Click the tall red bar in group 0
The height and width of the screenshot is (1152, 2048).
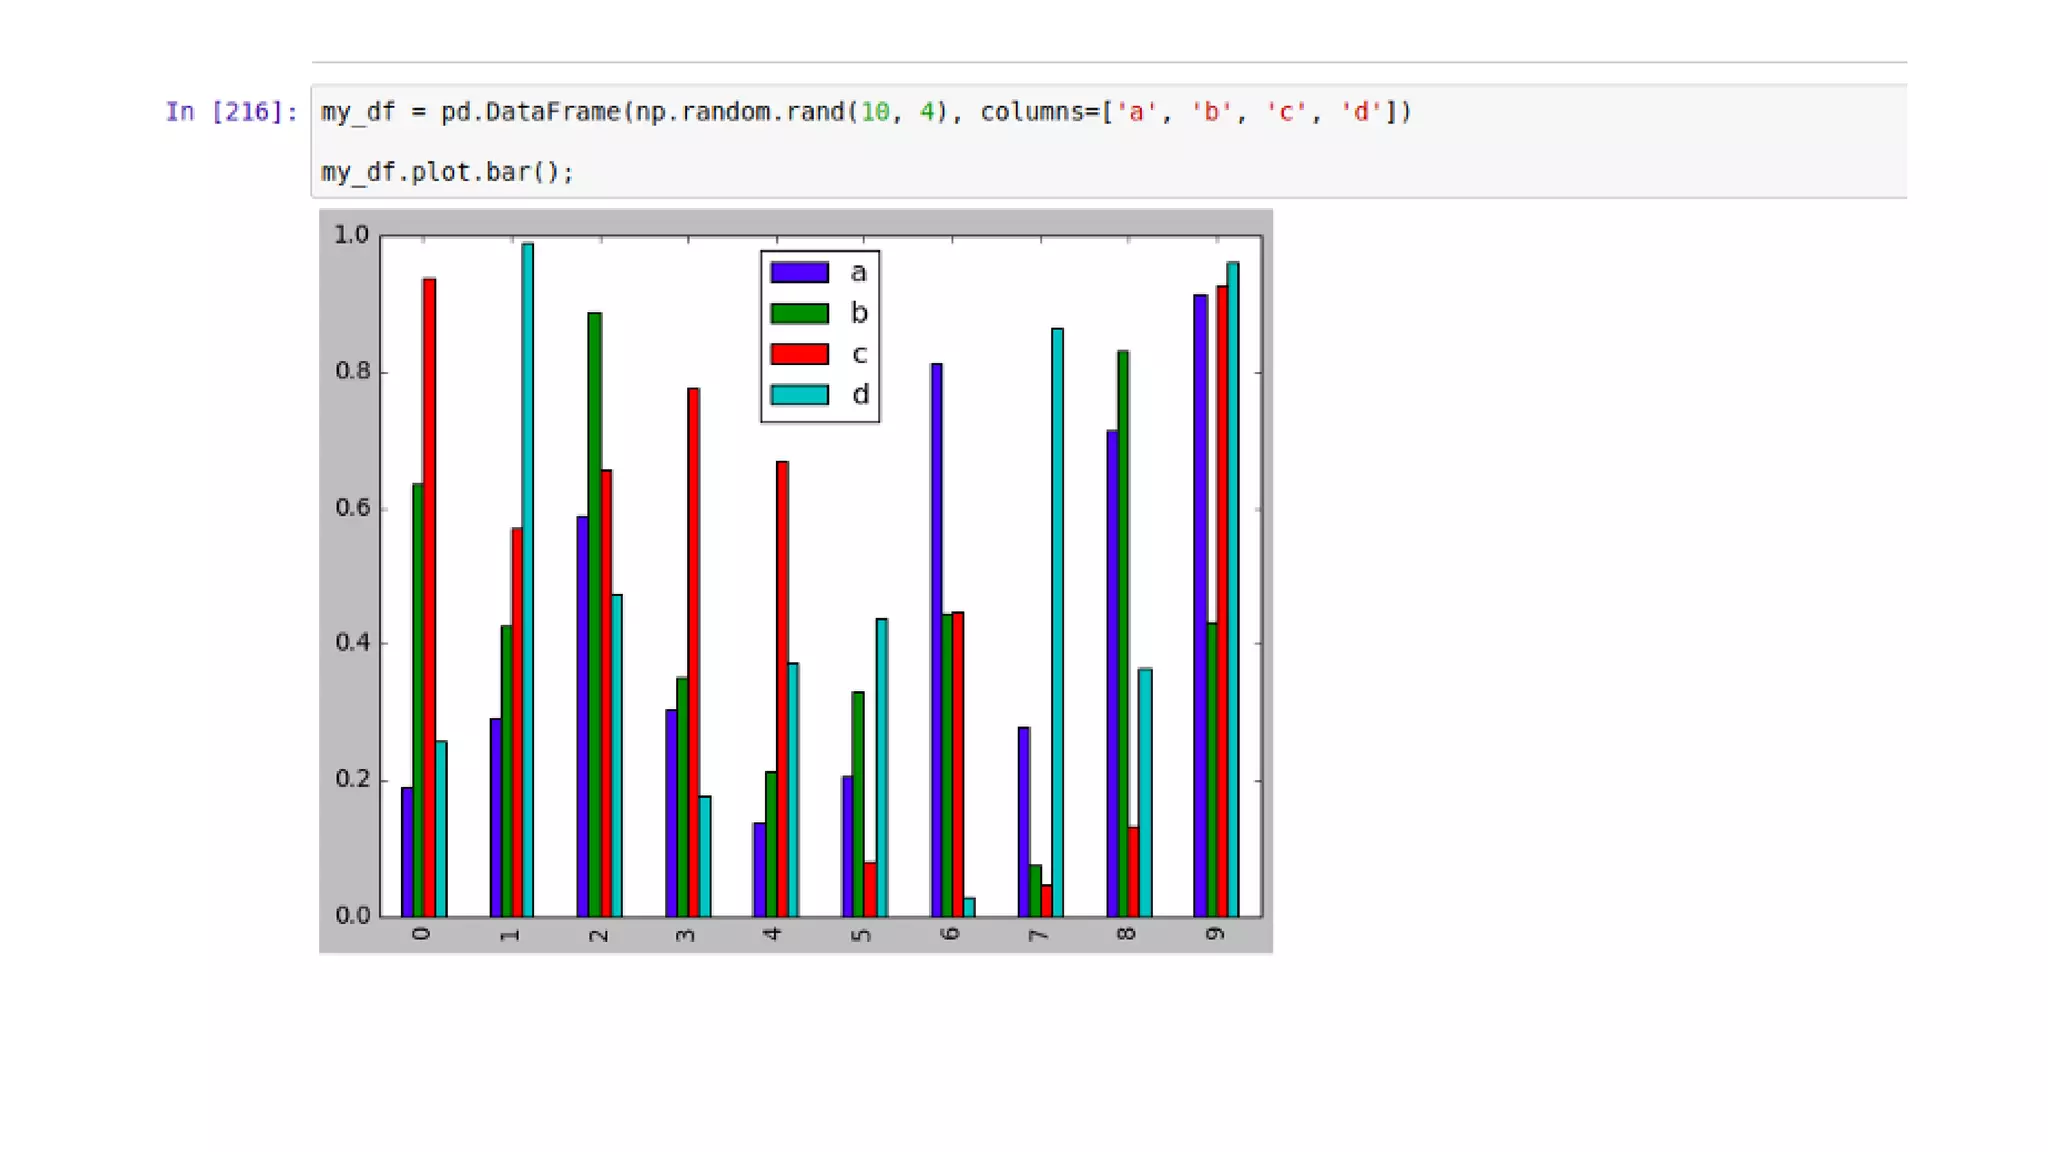point(429,597)
